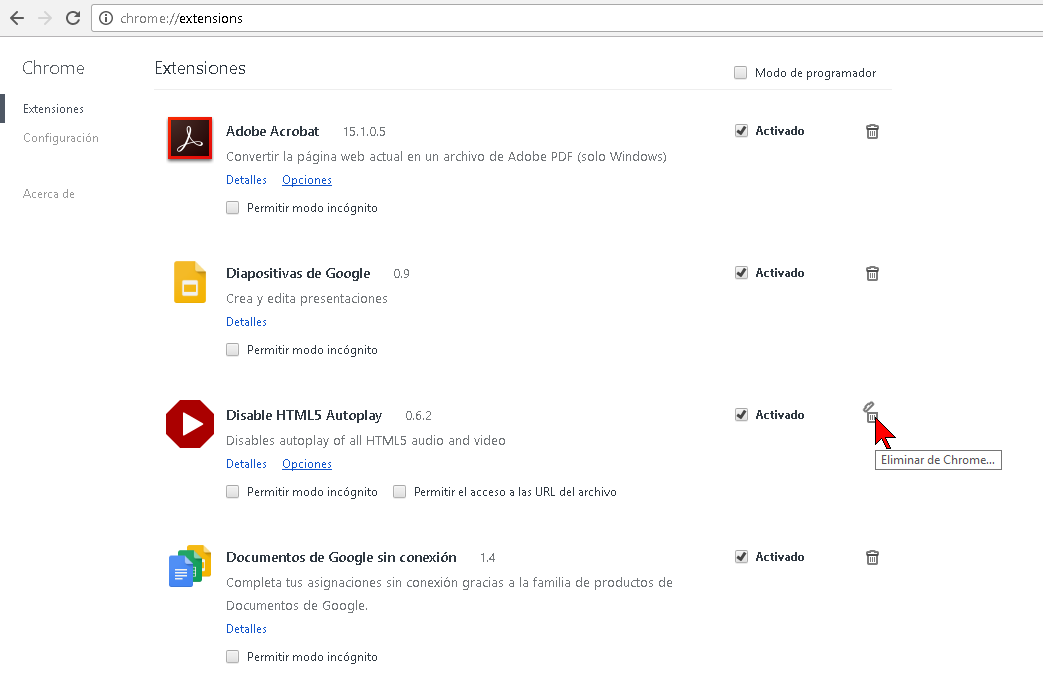Allow incognito mode for Adobe Acrobat
1043x697 pixels.
(x=232, y=208)
